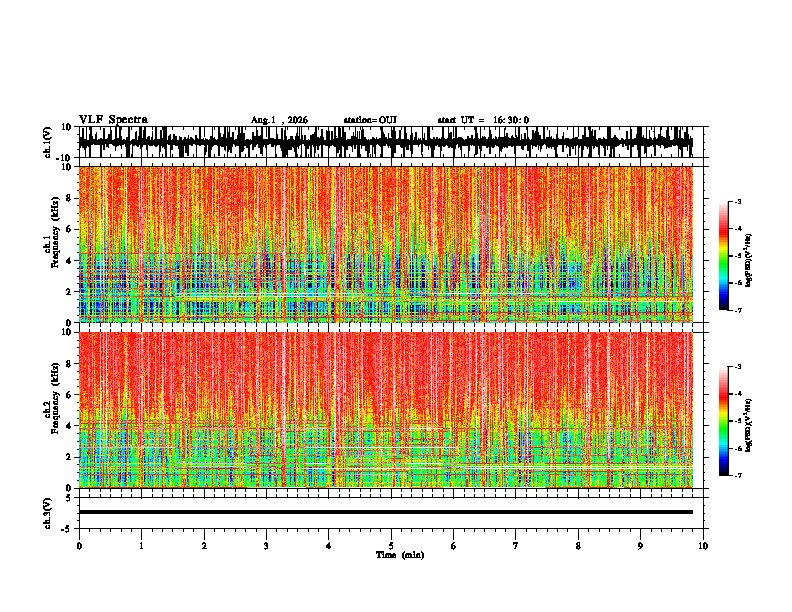This screenshot has width=792, height=612.
Task: Click the "6" kHz tick of ch.2 spectrogram
Action: (x=69, y=395)
